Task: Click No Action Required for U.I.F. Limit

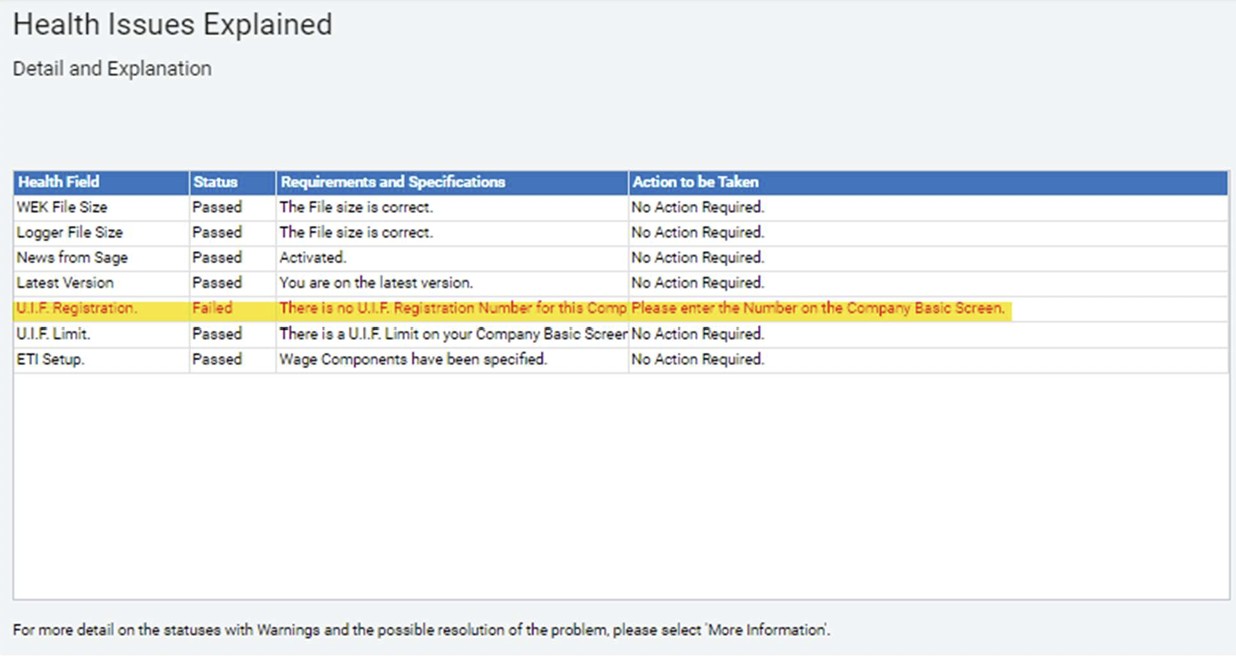Action: pos(697,334)
